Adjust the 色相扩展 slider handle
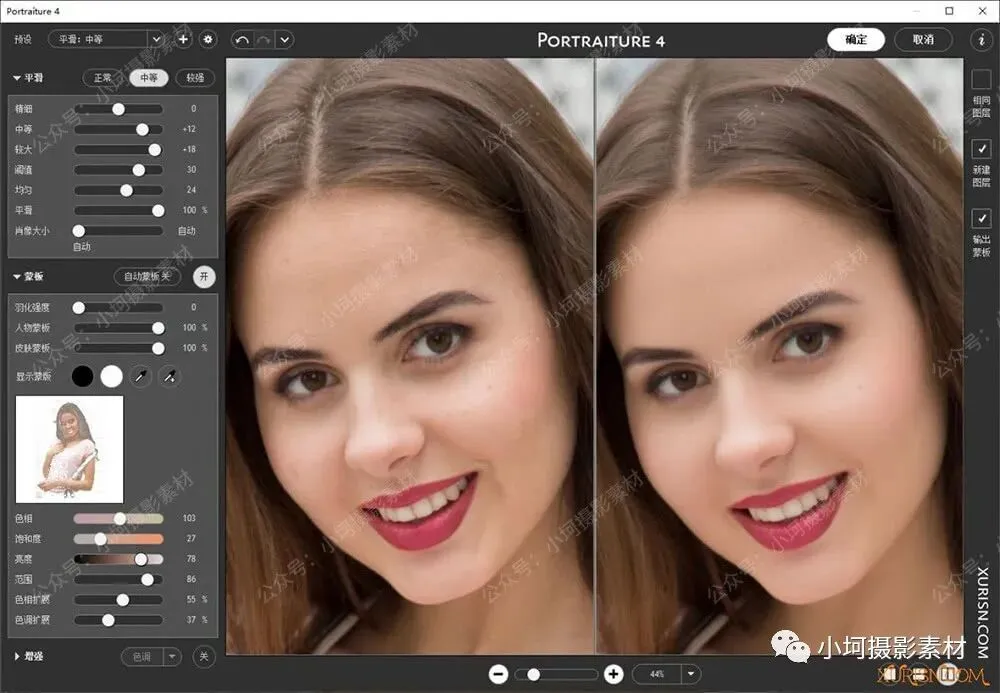This screenshot has width=1000, height=693. tap(122, 600)
